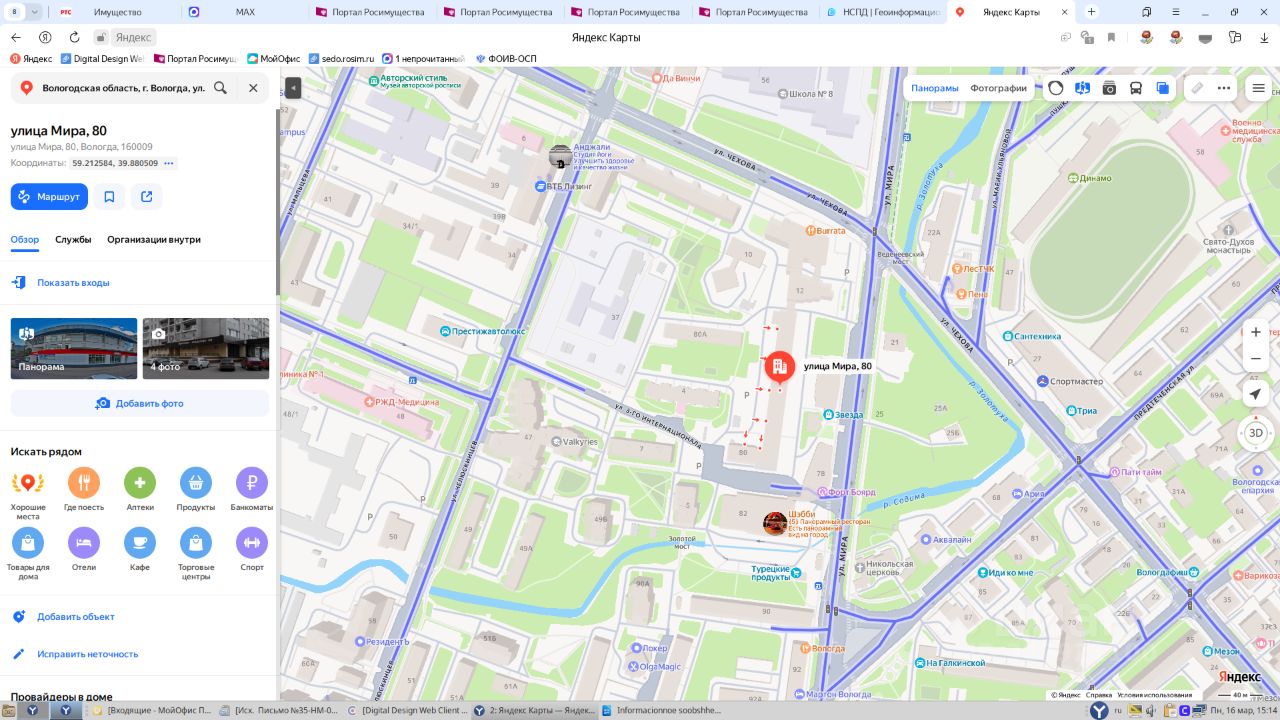Switch to Имущество browser tab

(117, 12)
